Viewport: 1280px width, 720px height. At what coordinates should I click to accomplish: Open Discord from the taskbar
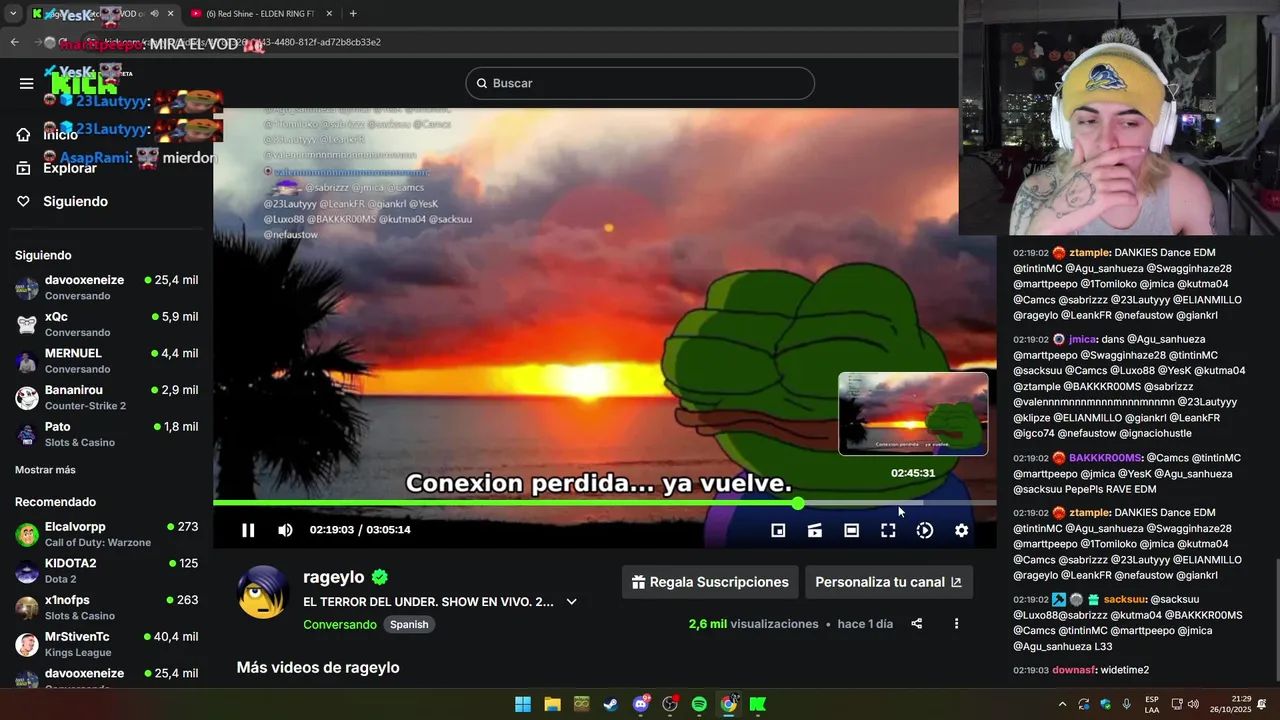641,704
